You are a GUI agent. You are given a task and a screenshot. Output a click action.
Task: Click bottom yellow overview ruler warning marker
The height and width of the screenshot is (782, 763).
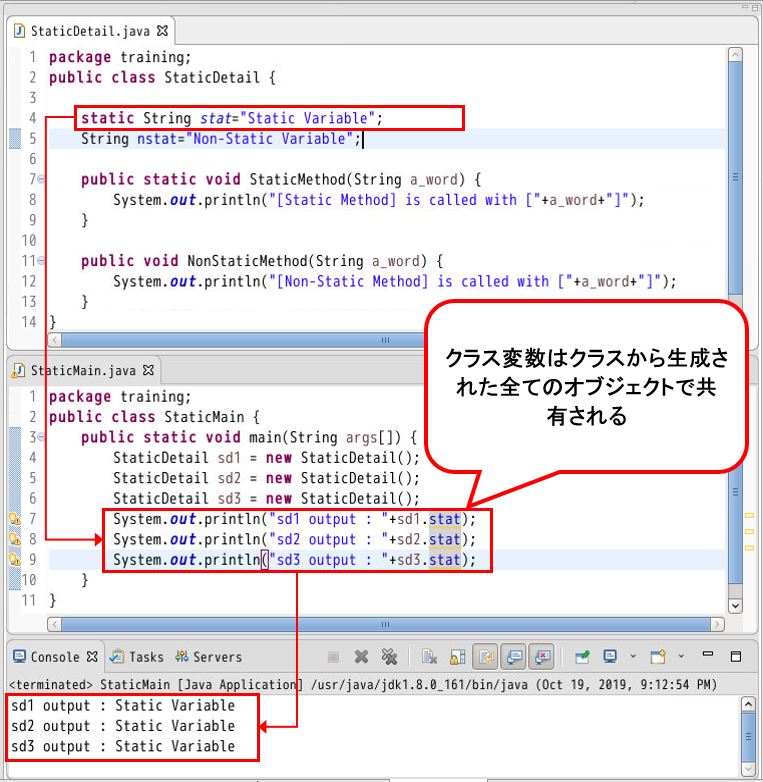pos(750,548)
